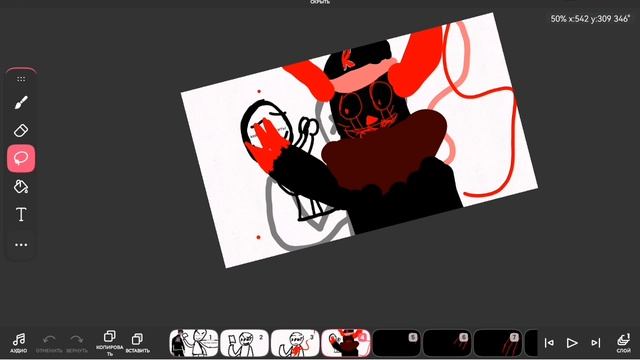
Task: Select the Lasso selection tool
Action: 21,158
